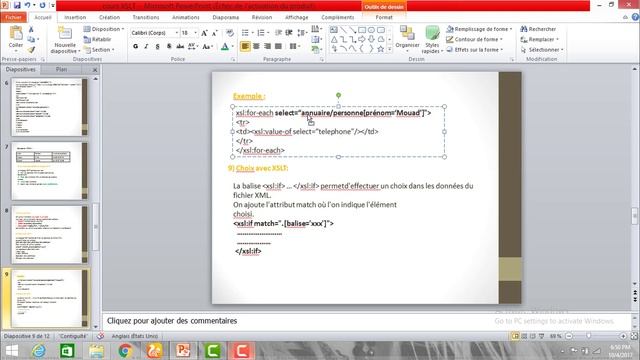
Task: Increase font size with the large A
Action: coord(204,33)
